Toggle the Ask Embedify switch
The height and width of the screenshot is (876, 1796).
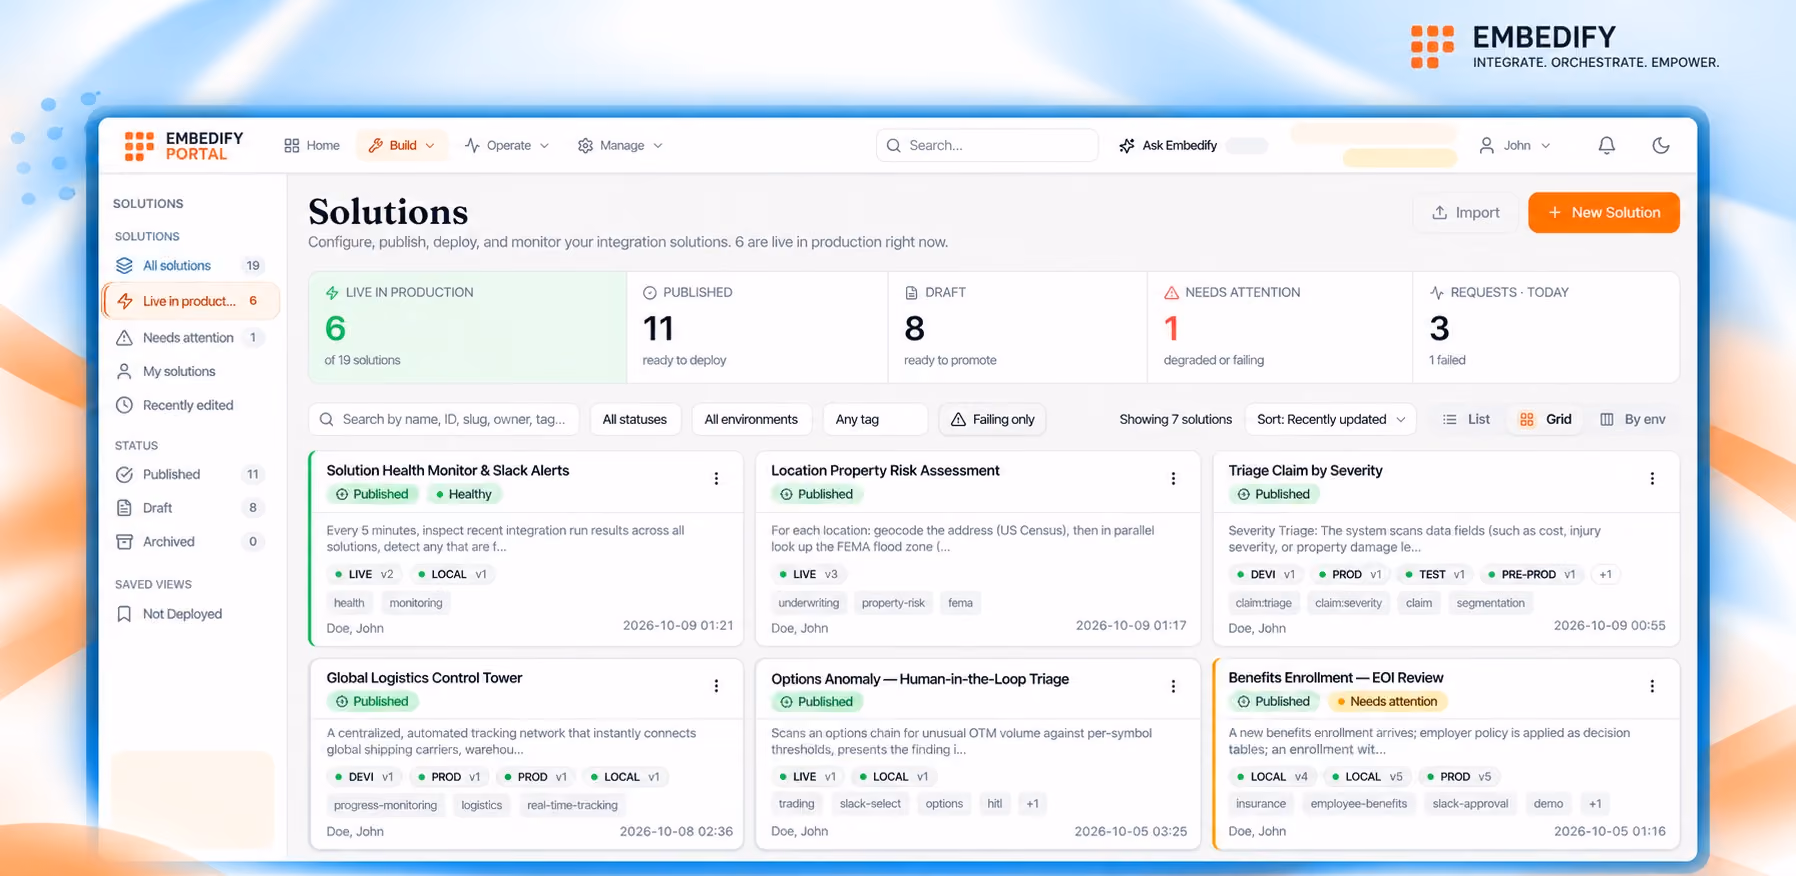[1247, 146]
